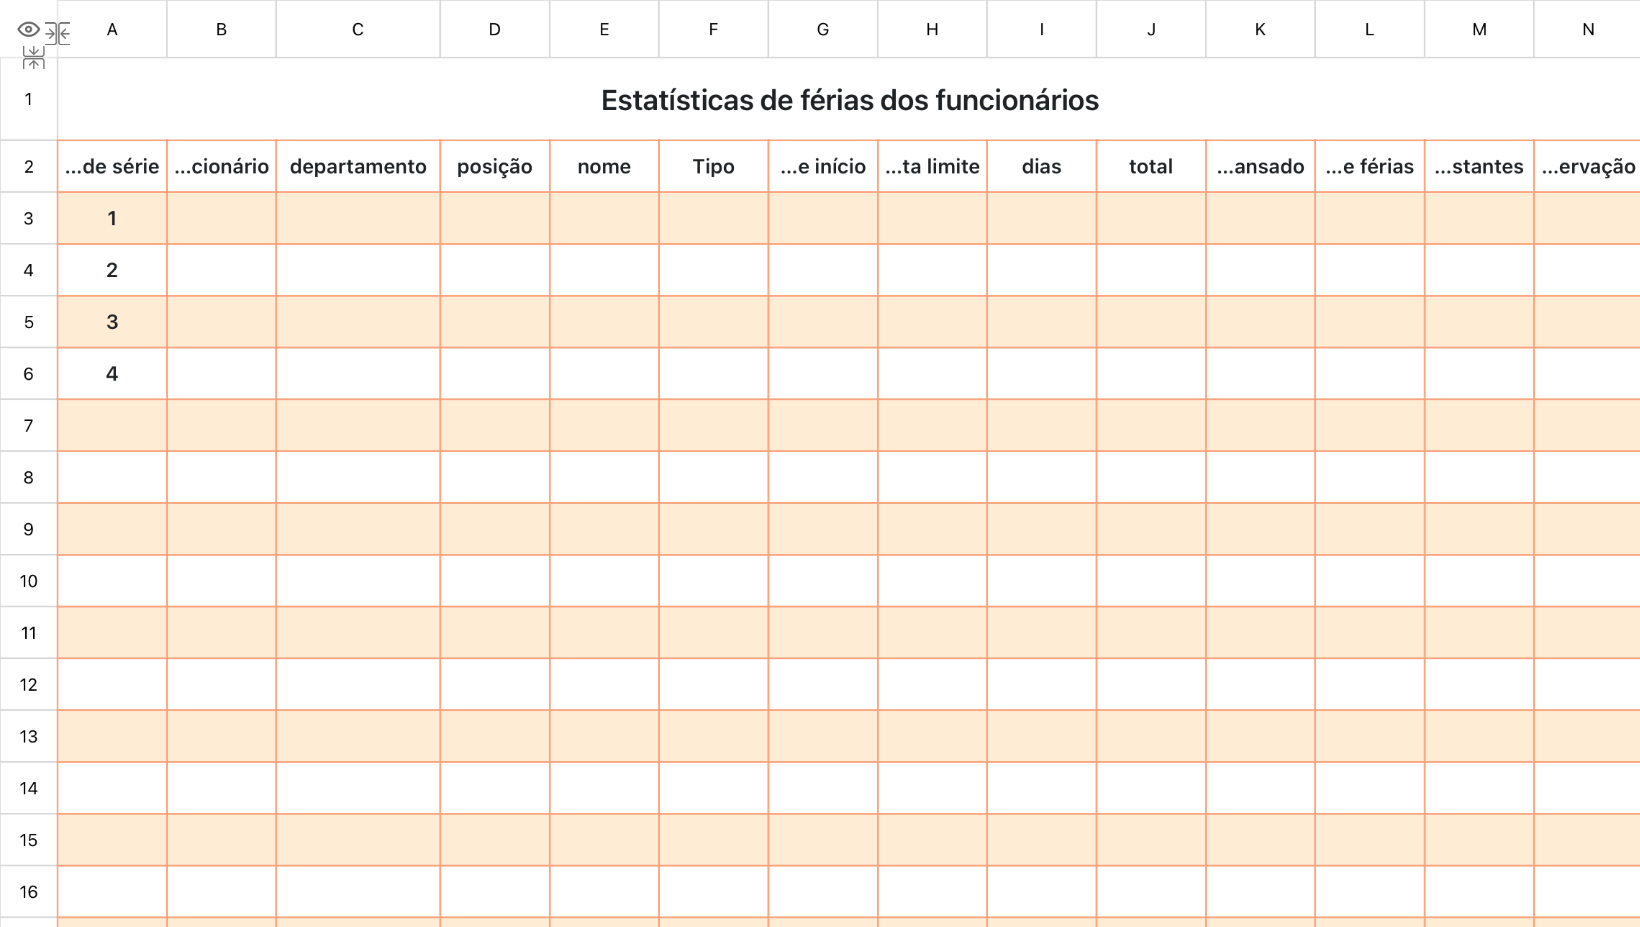
Task: Click the '...de série' header cell
Action: [112, 166]
